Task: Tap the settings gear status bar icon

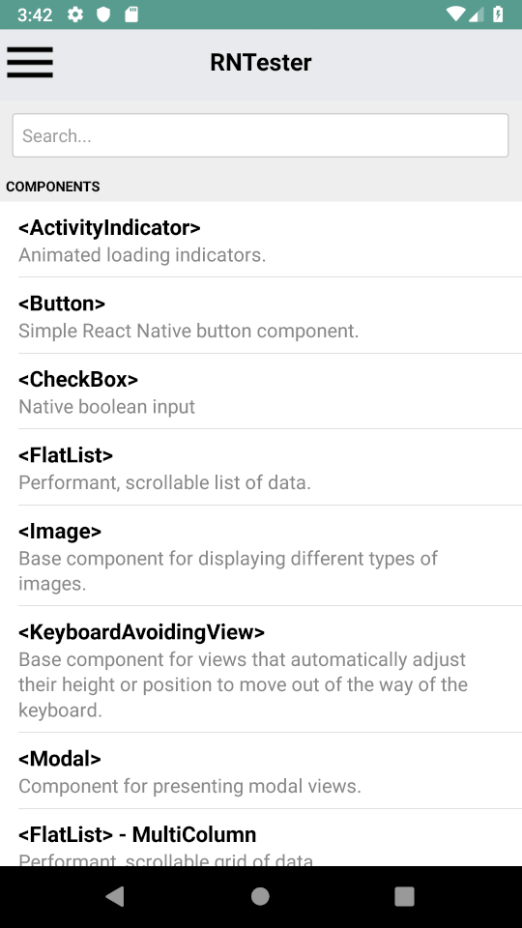Action: (75, 15)
